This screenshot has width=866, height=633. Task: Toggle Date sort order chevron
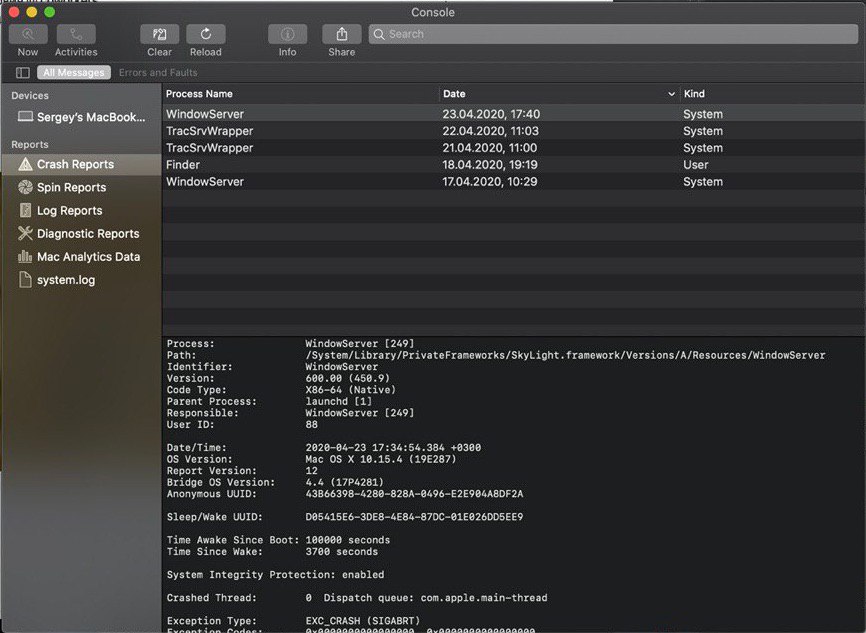pyautogui.click(x=671, y=94)
